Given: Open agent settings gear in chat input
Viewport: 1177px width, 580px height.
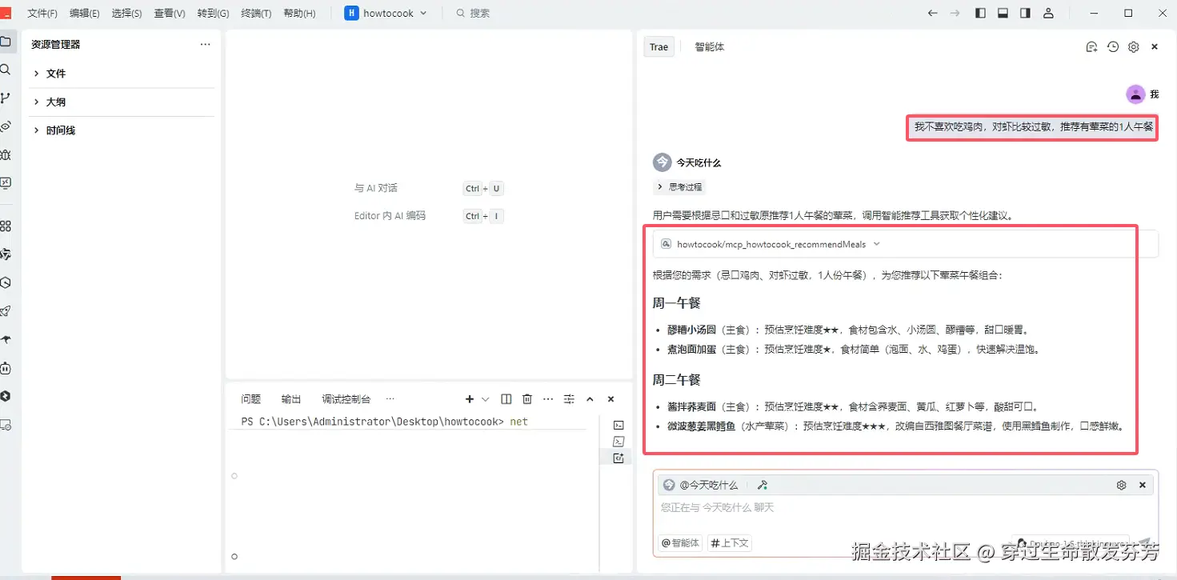Looking at the screenshot, I should [1121, 485].
